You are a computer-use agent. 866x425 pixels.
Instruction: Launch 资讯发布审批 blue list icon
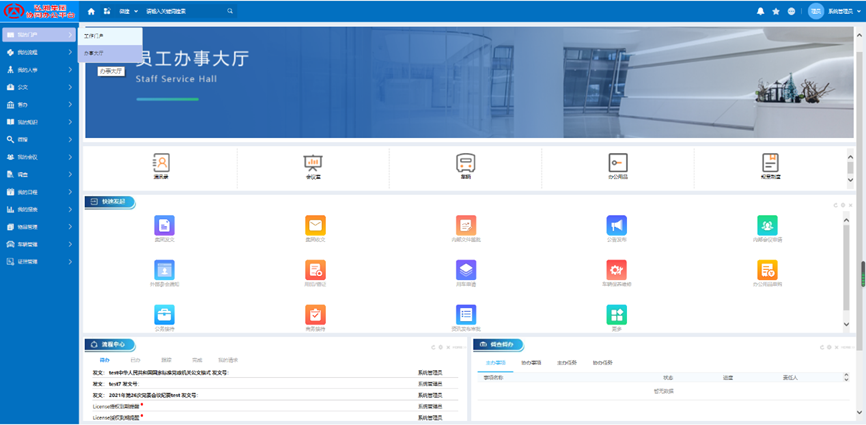point(466,315)
